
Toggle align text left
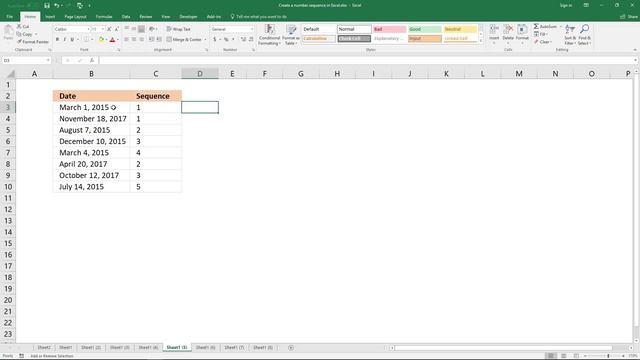(127, 40)
